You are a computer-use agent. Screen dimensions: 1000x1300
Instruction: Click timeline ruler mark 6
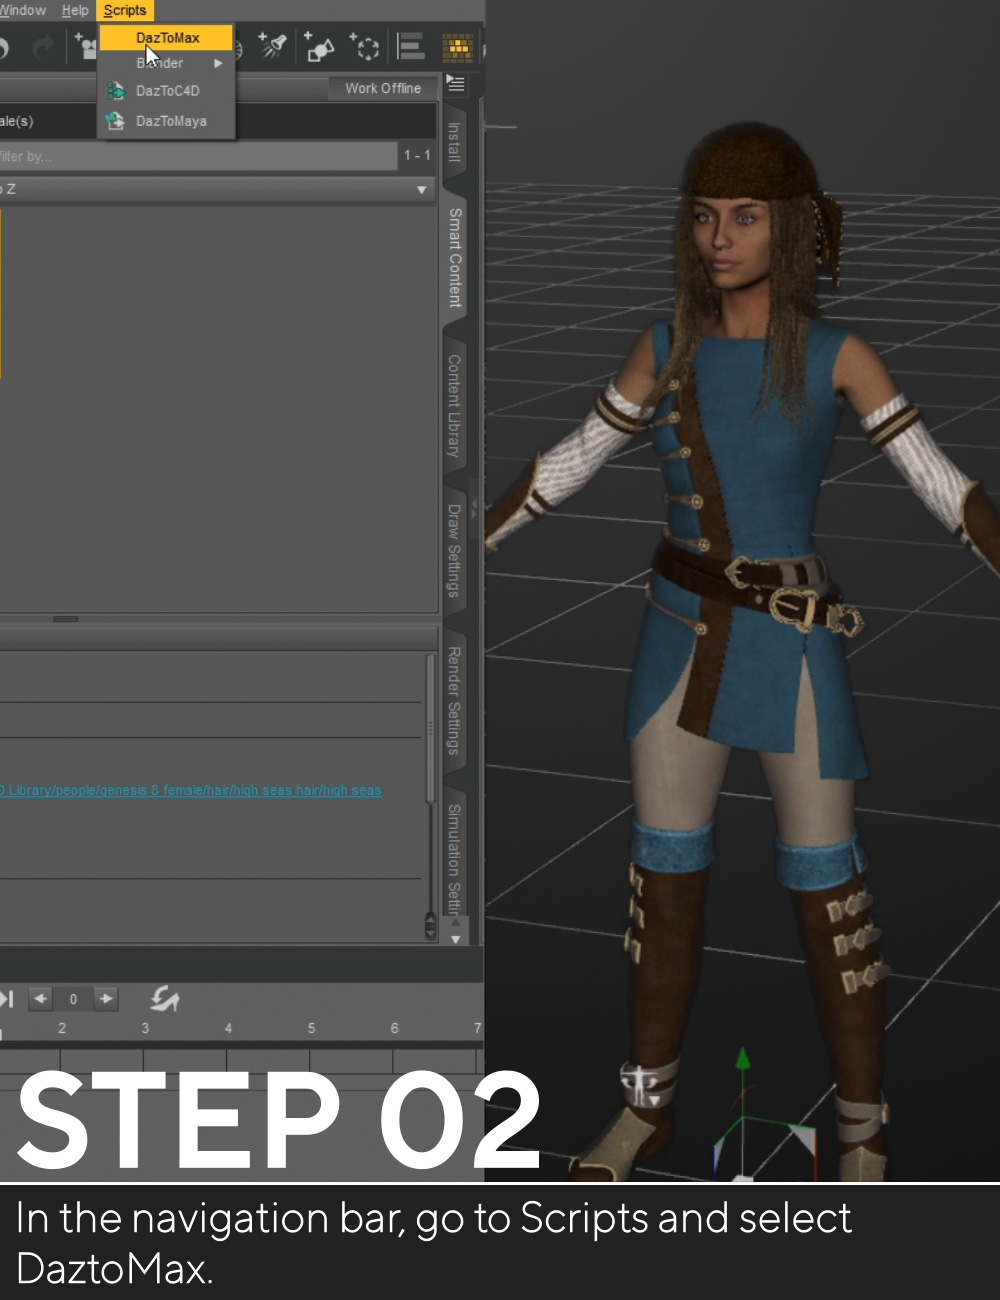pos(394,1028)
